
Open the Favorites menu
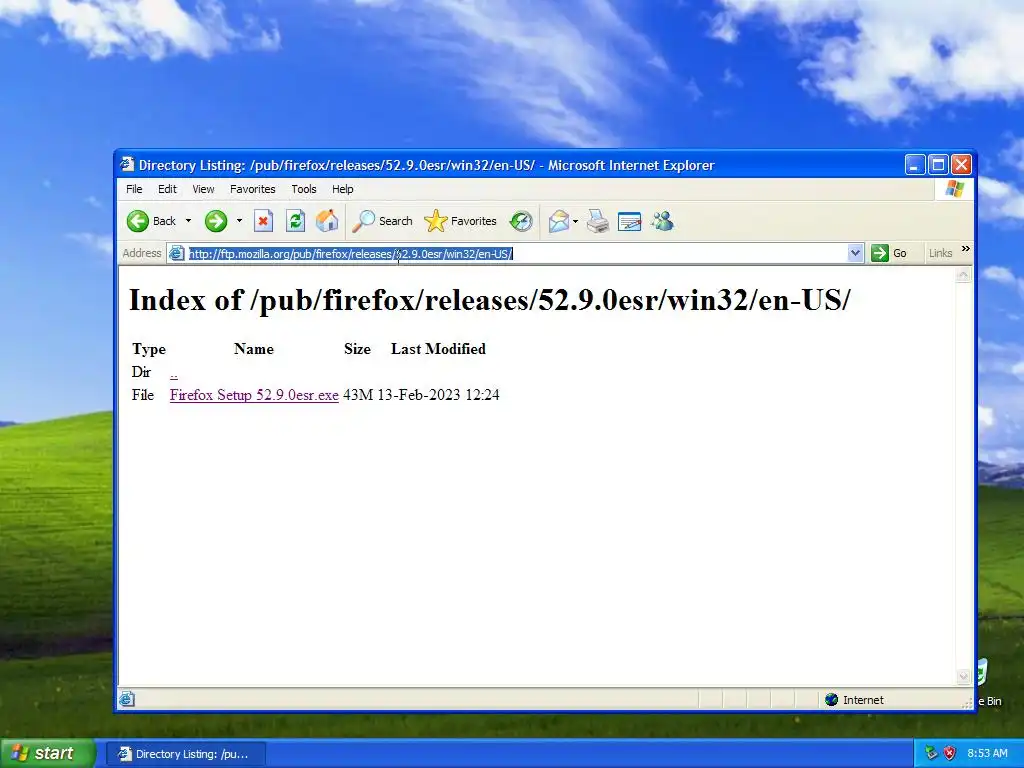(x=253, y=189)
